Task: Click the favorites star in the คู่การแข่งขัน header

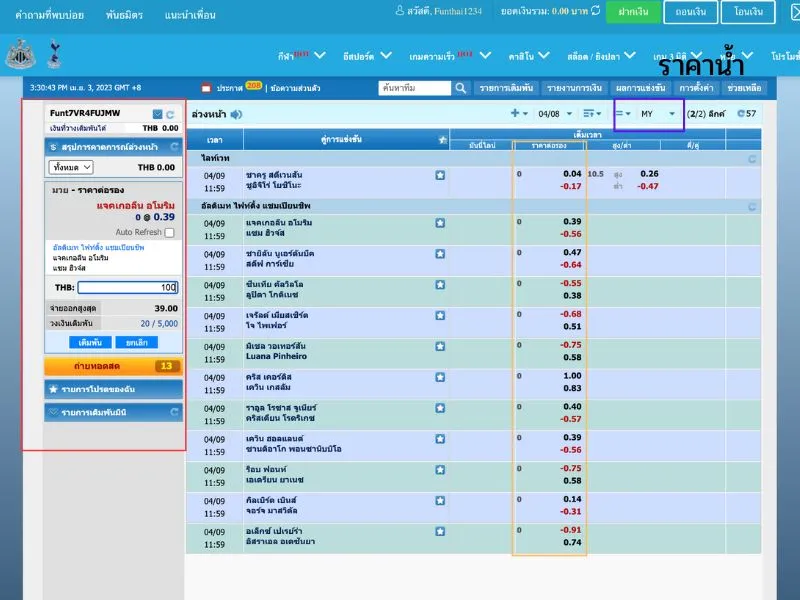Action: pos(443,139)
